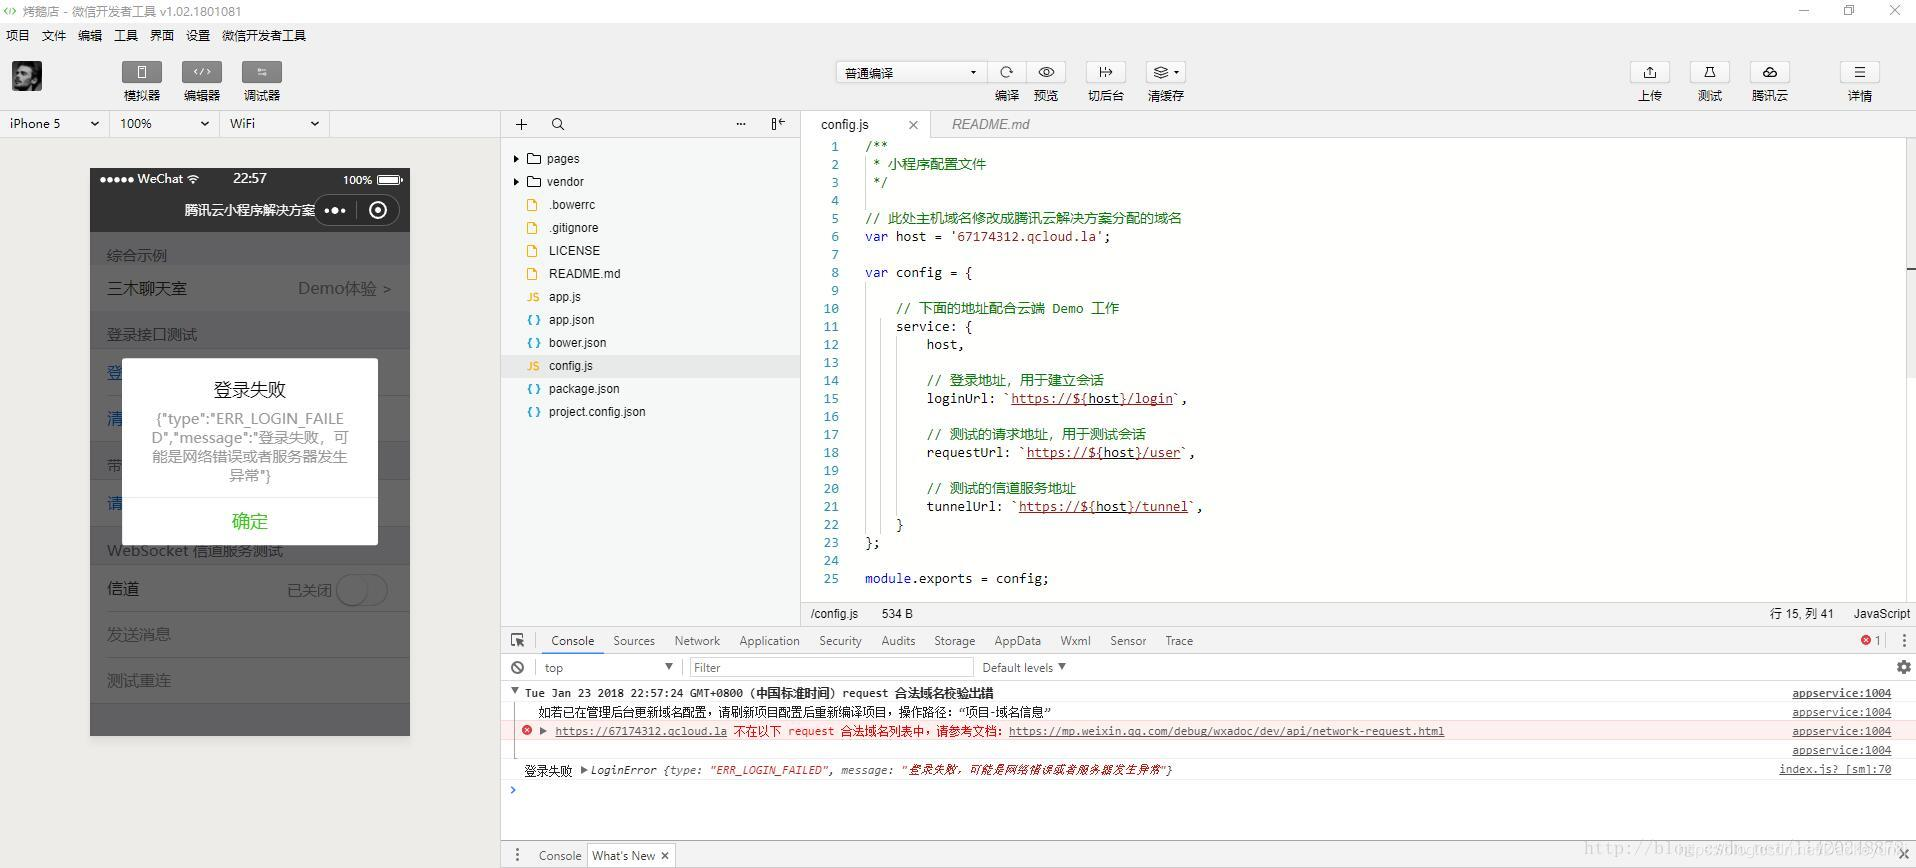The height and width of the screenshot is (868, 1916).
Task: Expand the vendor folder
Action: tap(516, 182)
